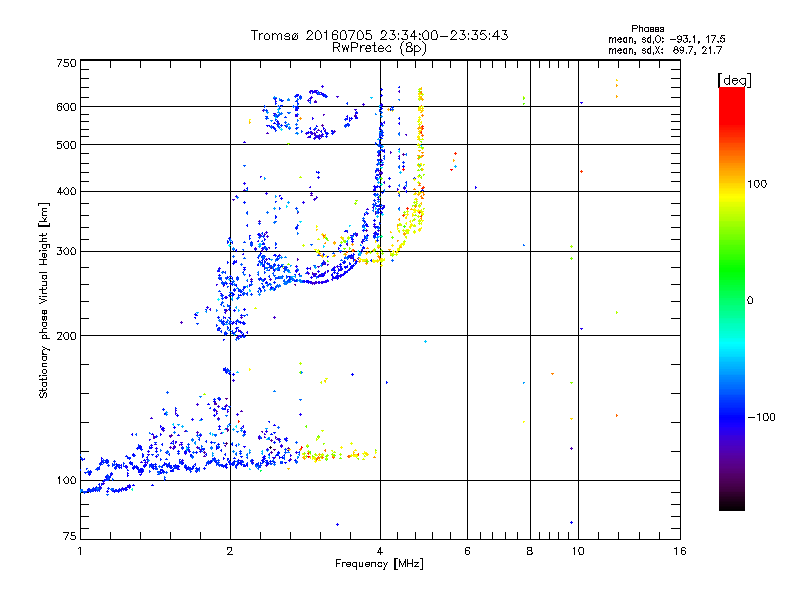This screenshot has width=800, height=600.
Task: Click the y-axis tick label '400'
Action: click(66, 192)
